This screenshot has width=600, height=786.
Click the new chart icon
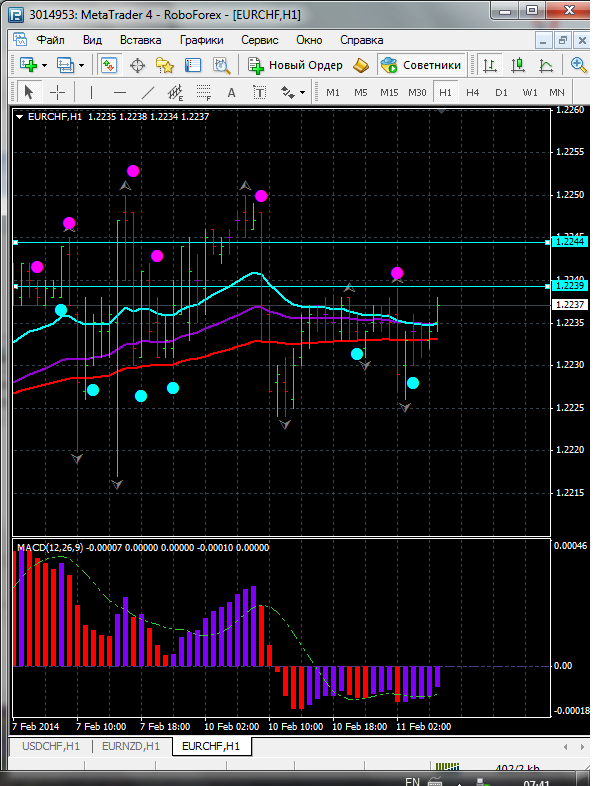27,65
